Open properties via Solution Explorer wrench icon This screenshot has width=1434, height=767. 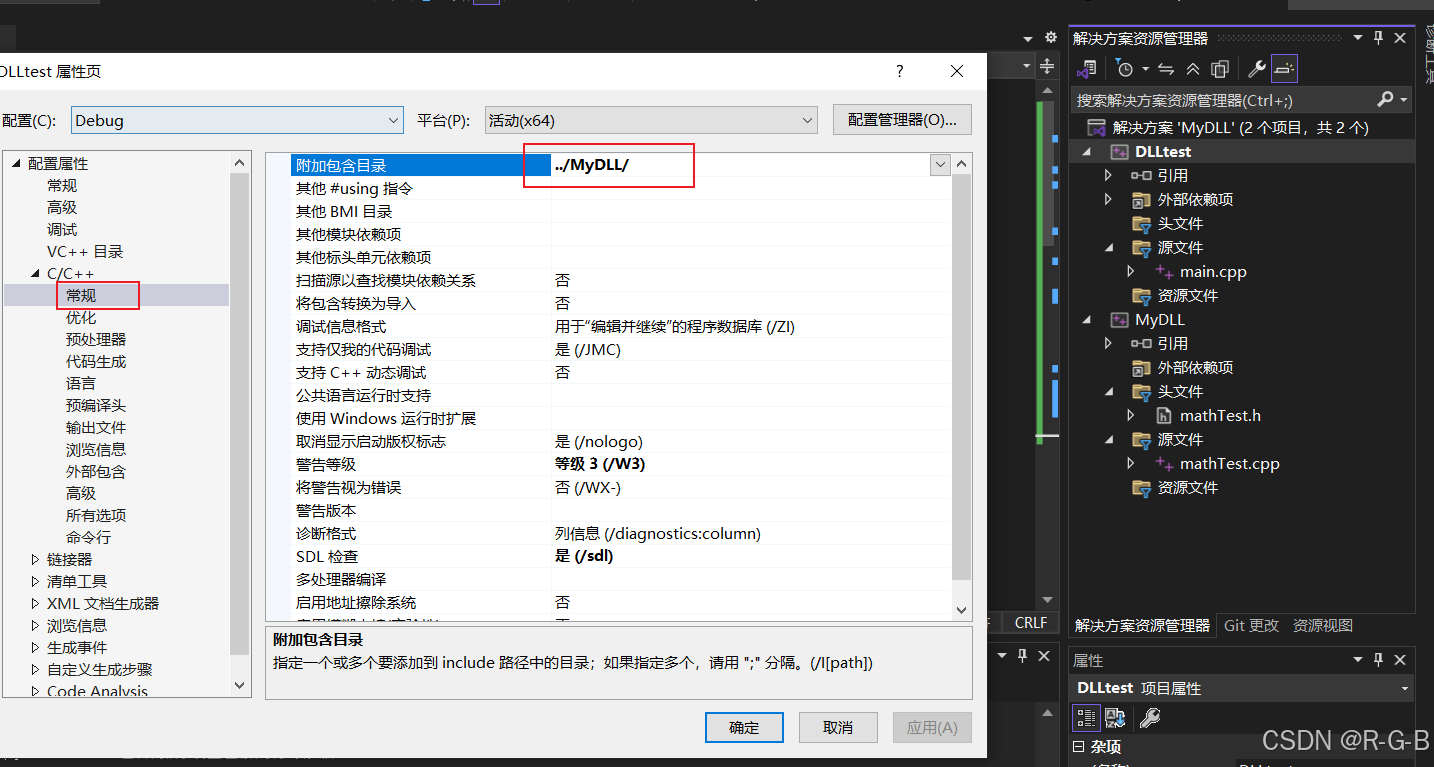[1257, 69]
